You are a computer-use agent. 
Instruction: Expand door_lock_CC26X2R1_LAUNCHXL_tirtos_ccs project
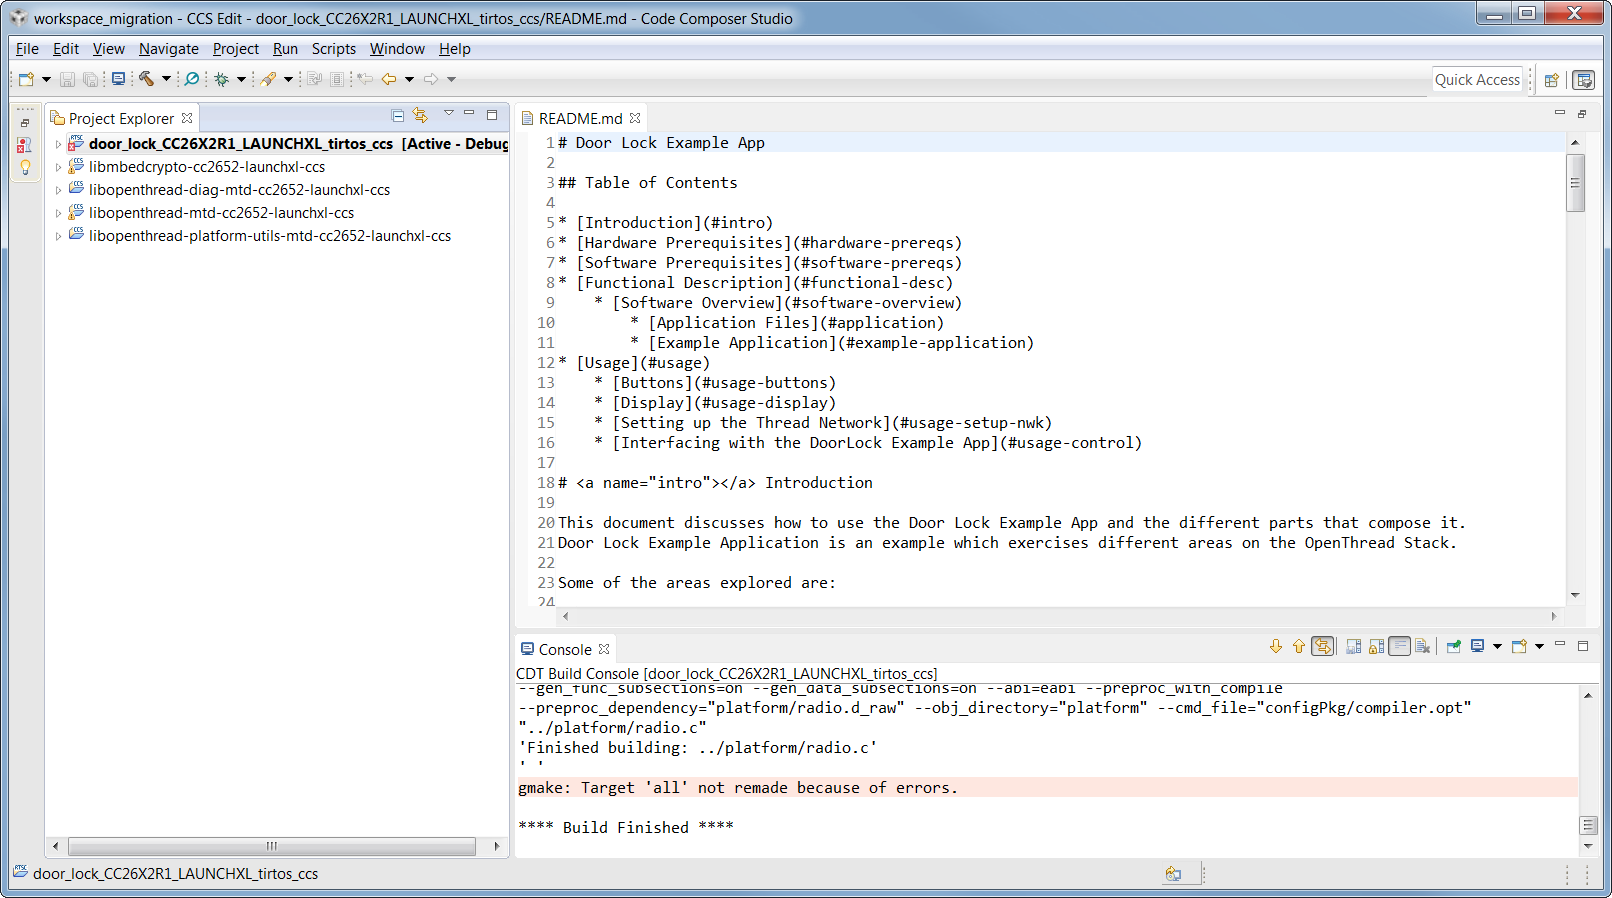pyautogui.click(x=58, y=144)
